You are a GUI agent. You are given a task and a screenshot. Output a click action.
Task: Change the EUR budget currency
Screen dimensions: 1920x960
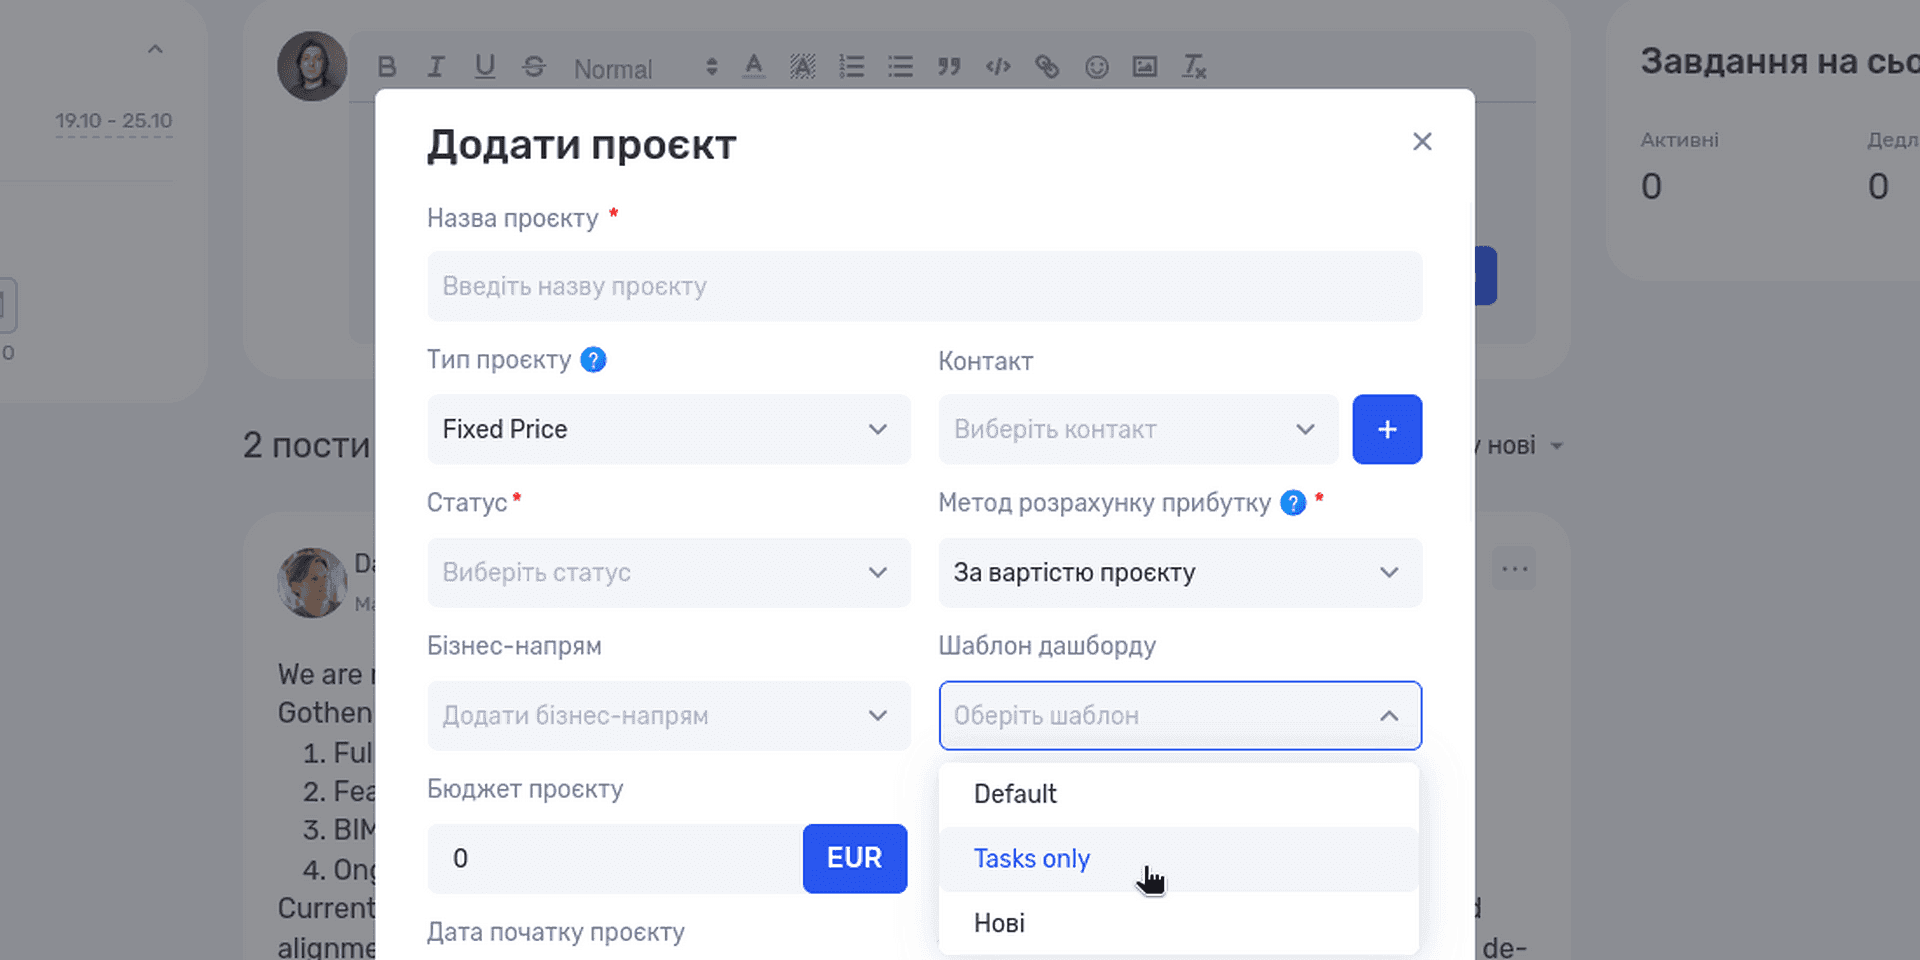pos(855,858)
